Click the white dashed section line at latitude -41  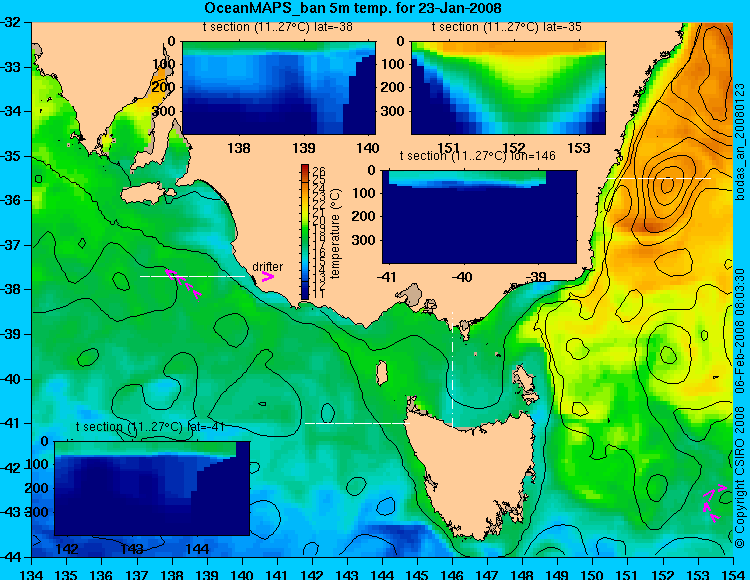point(357,423)
